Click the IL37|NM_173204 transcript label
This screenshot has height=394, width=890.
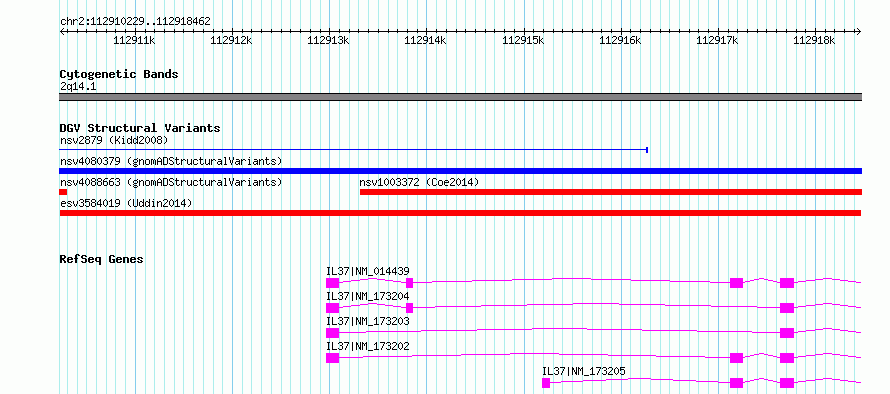pos(368,296)
